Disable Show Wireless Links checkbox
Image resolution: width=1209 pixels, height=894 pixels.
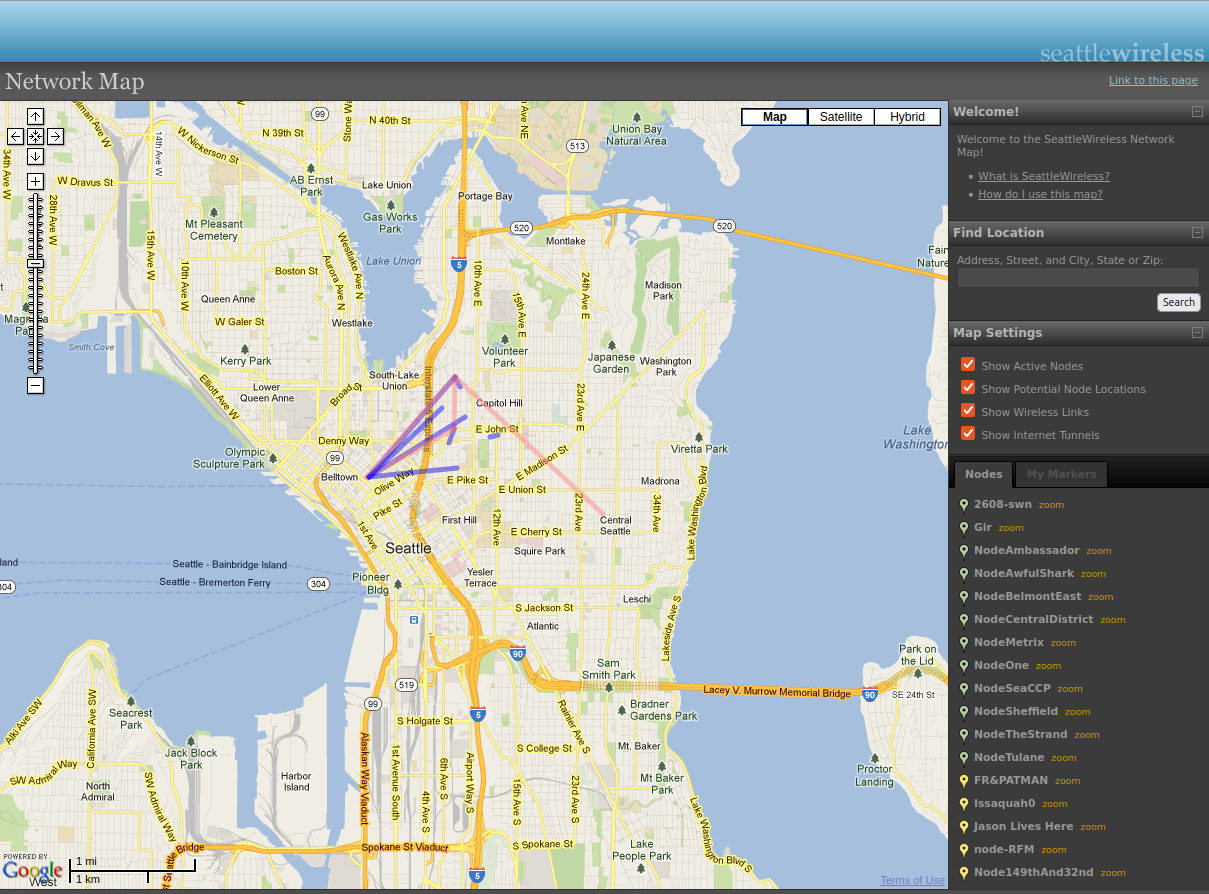pos(968,411)
